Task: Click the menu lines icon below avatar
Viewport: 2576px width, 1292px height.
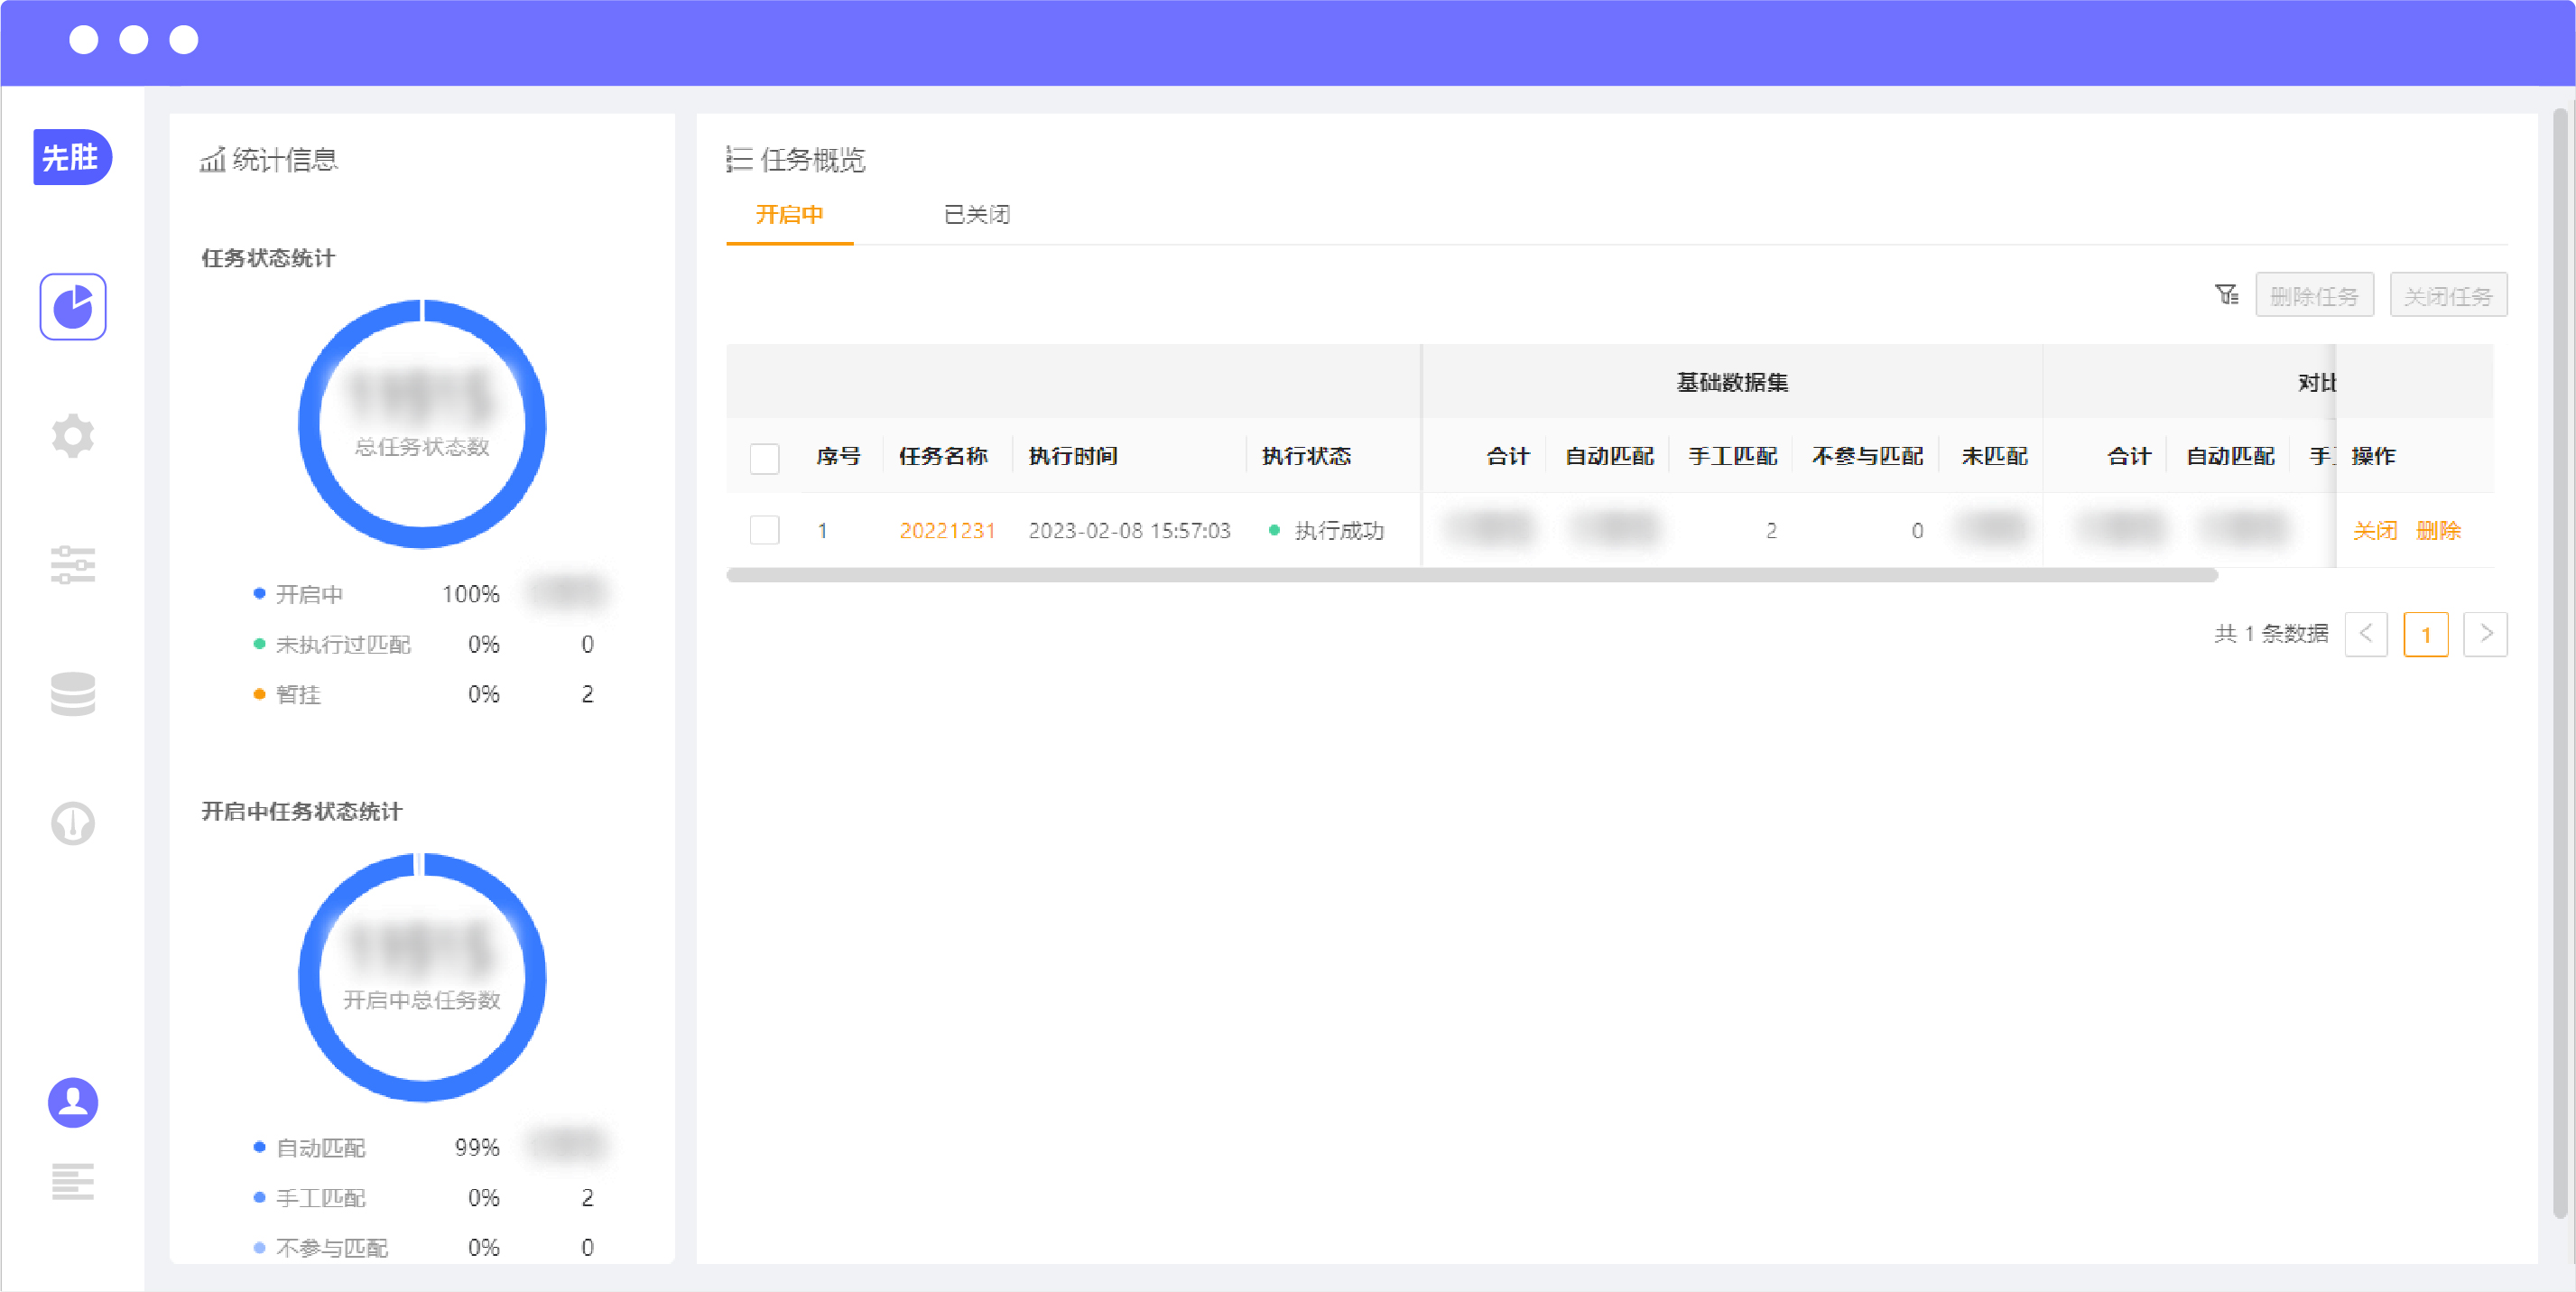Action: click(73, 1181)
